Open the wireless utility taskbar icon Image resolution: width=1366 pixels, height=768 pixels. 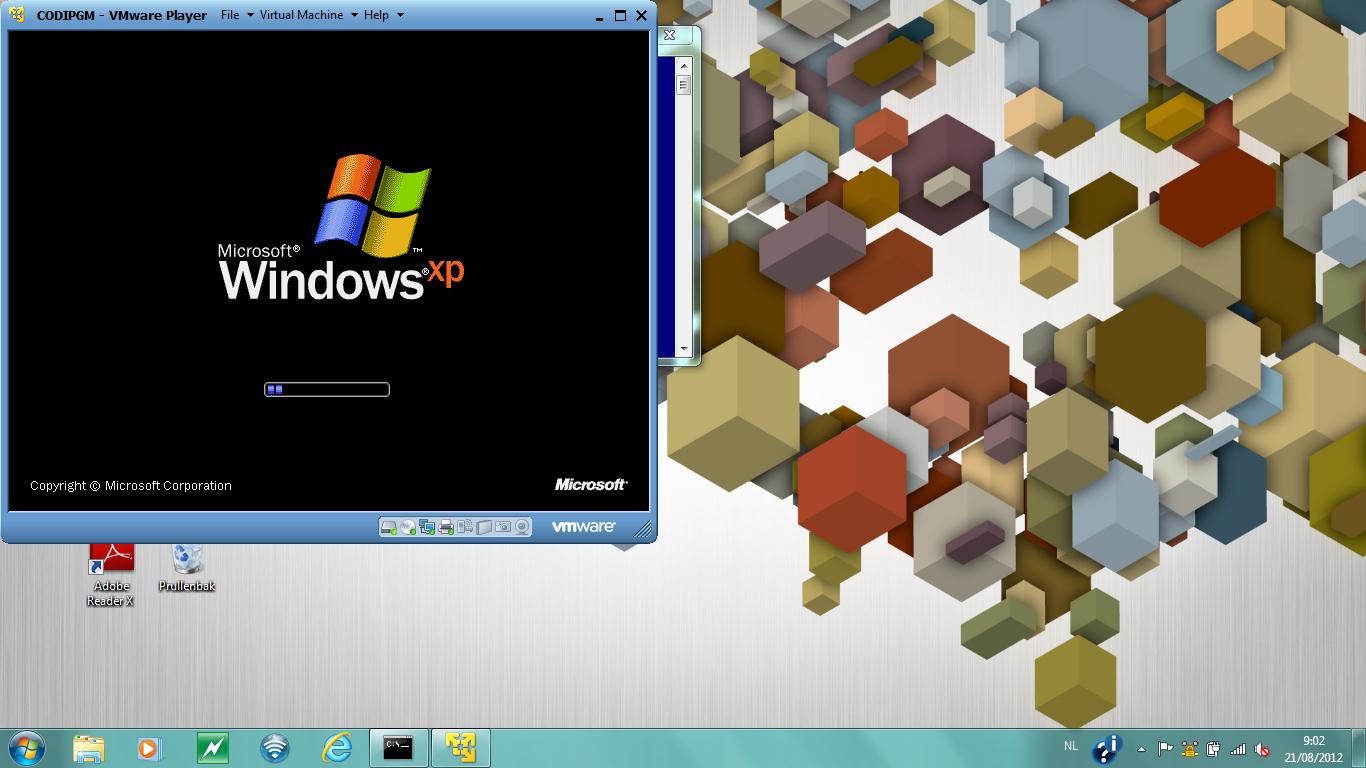pos(274,748)
